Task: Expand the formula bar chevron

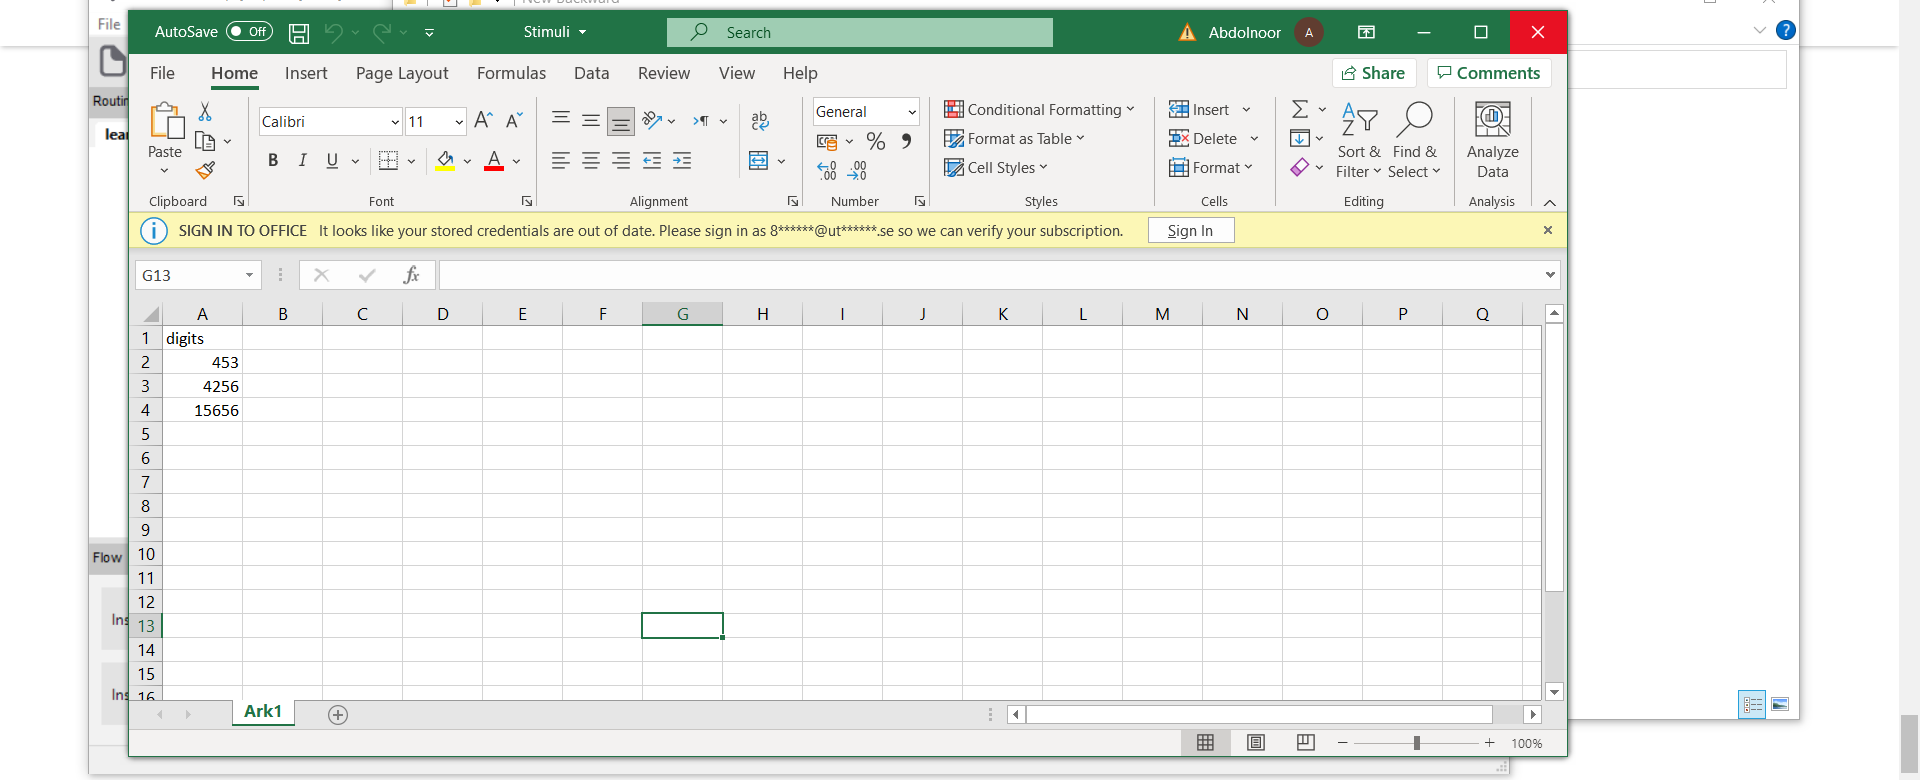Action: [1550, 275]
